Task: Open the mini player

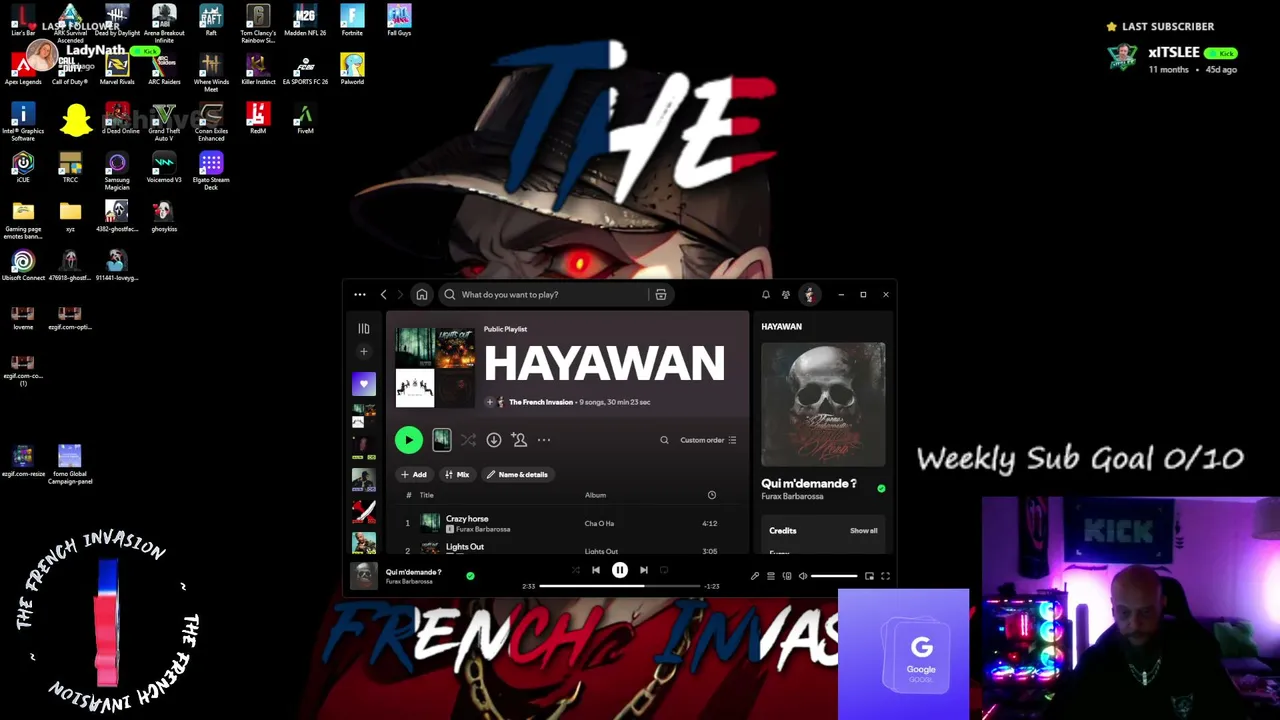Action: tap(869, 576)
